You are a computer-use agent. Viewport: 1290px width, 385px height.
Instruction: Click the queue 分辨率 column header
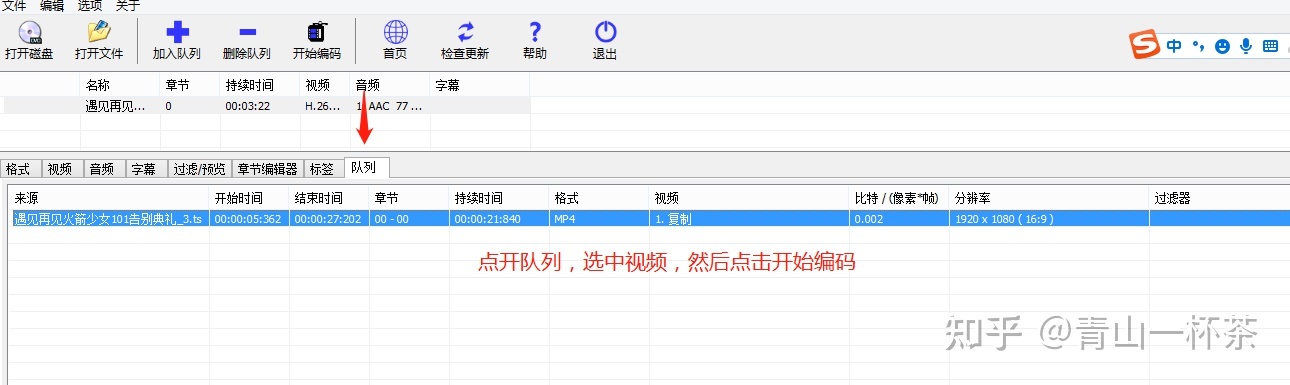(x=1049, y=198)
